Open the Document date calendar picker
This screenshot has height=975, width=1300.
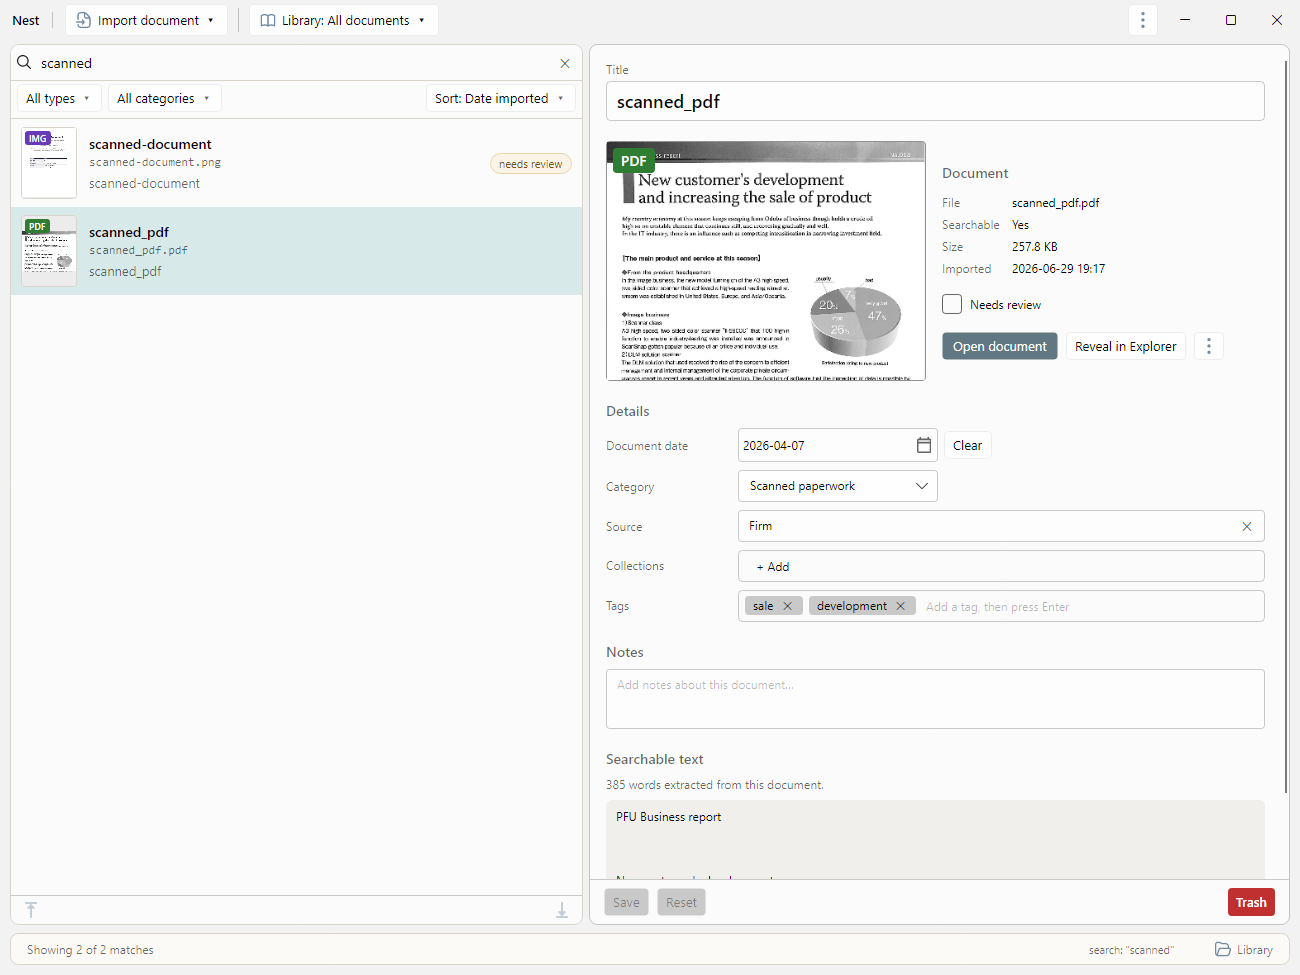point(924,445)
